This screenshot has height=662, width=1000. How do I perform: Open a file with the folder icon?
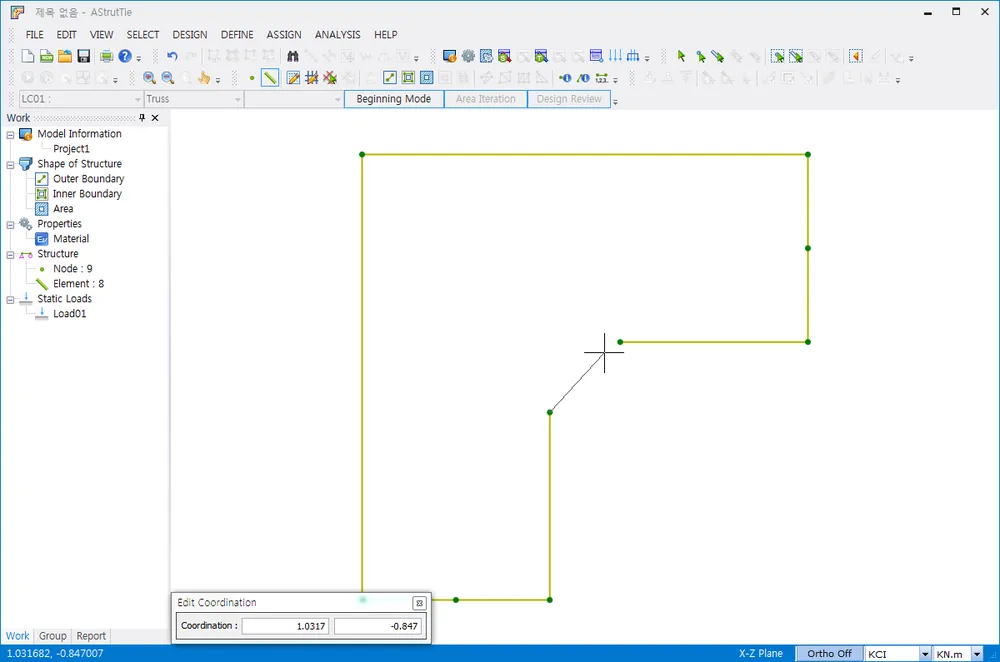65,57
